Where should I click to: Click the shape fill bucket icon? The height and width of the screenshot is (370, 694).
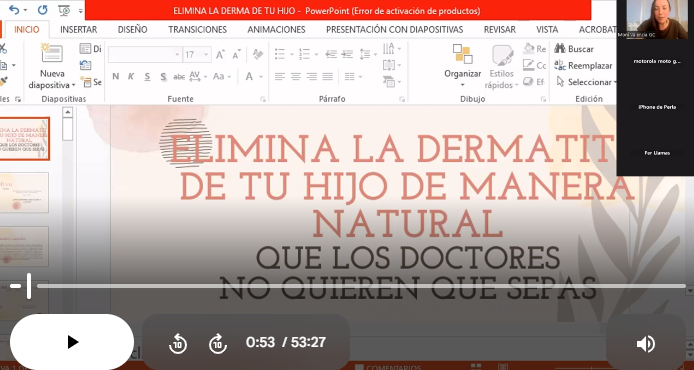point(529,48)
